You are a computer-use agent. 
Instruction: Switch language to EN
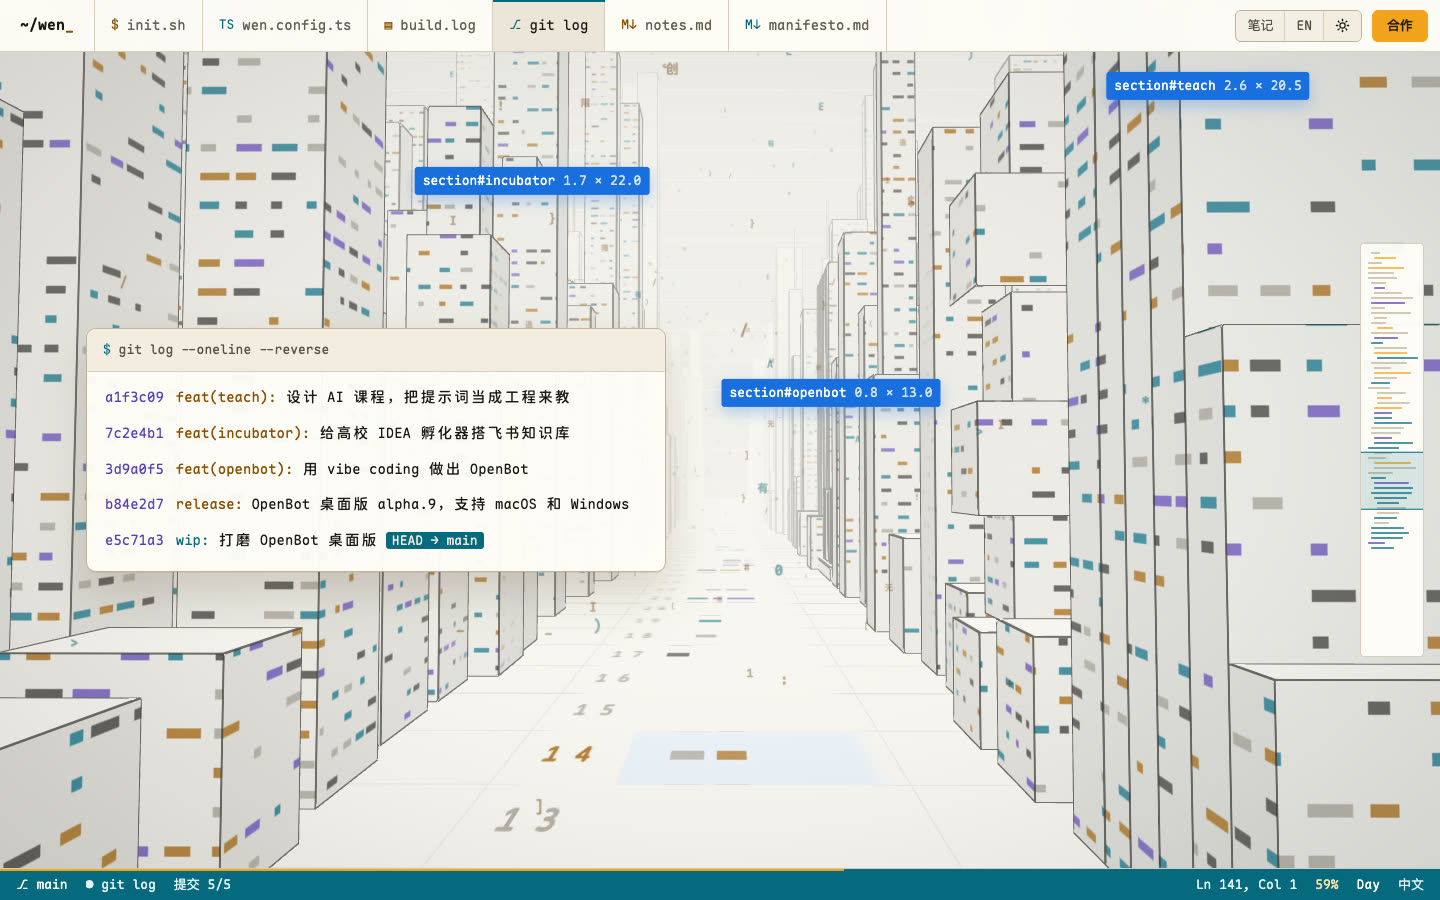(x=1304, y=26)
